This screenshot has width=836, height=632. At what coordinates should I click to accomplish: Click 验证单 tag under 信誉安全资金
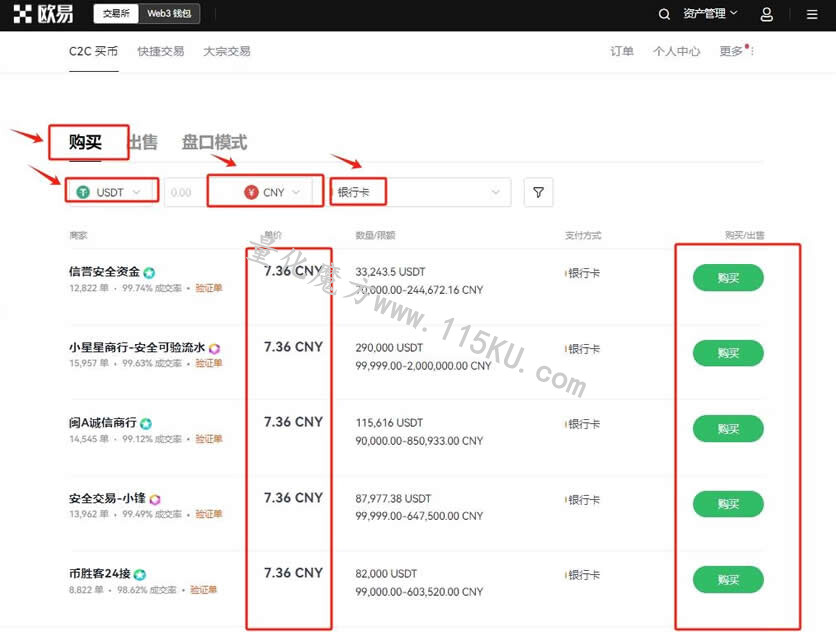208,288
